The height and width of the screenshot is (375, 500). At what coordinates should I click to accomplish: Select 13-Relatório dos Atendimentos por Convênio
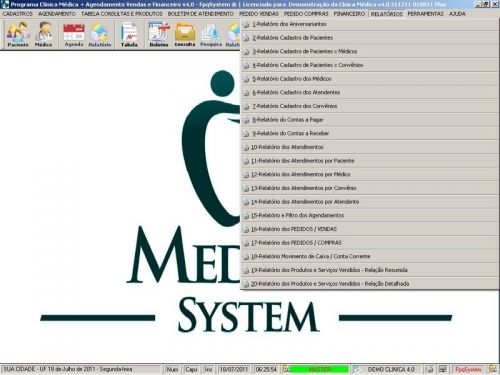tap(369, 188)
